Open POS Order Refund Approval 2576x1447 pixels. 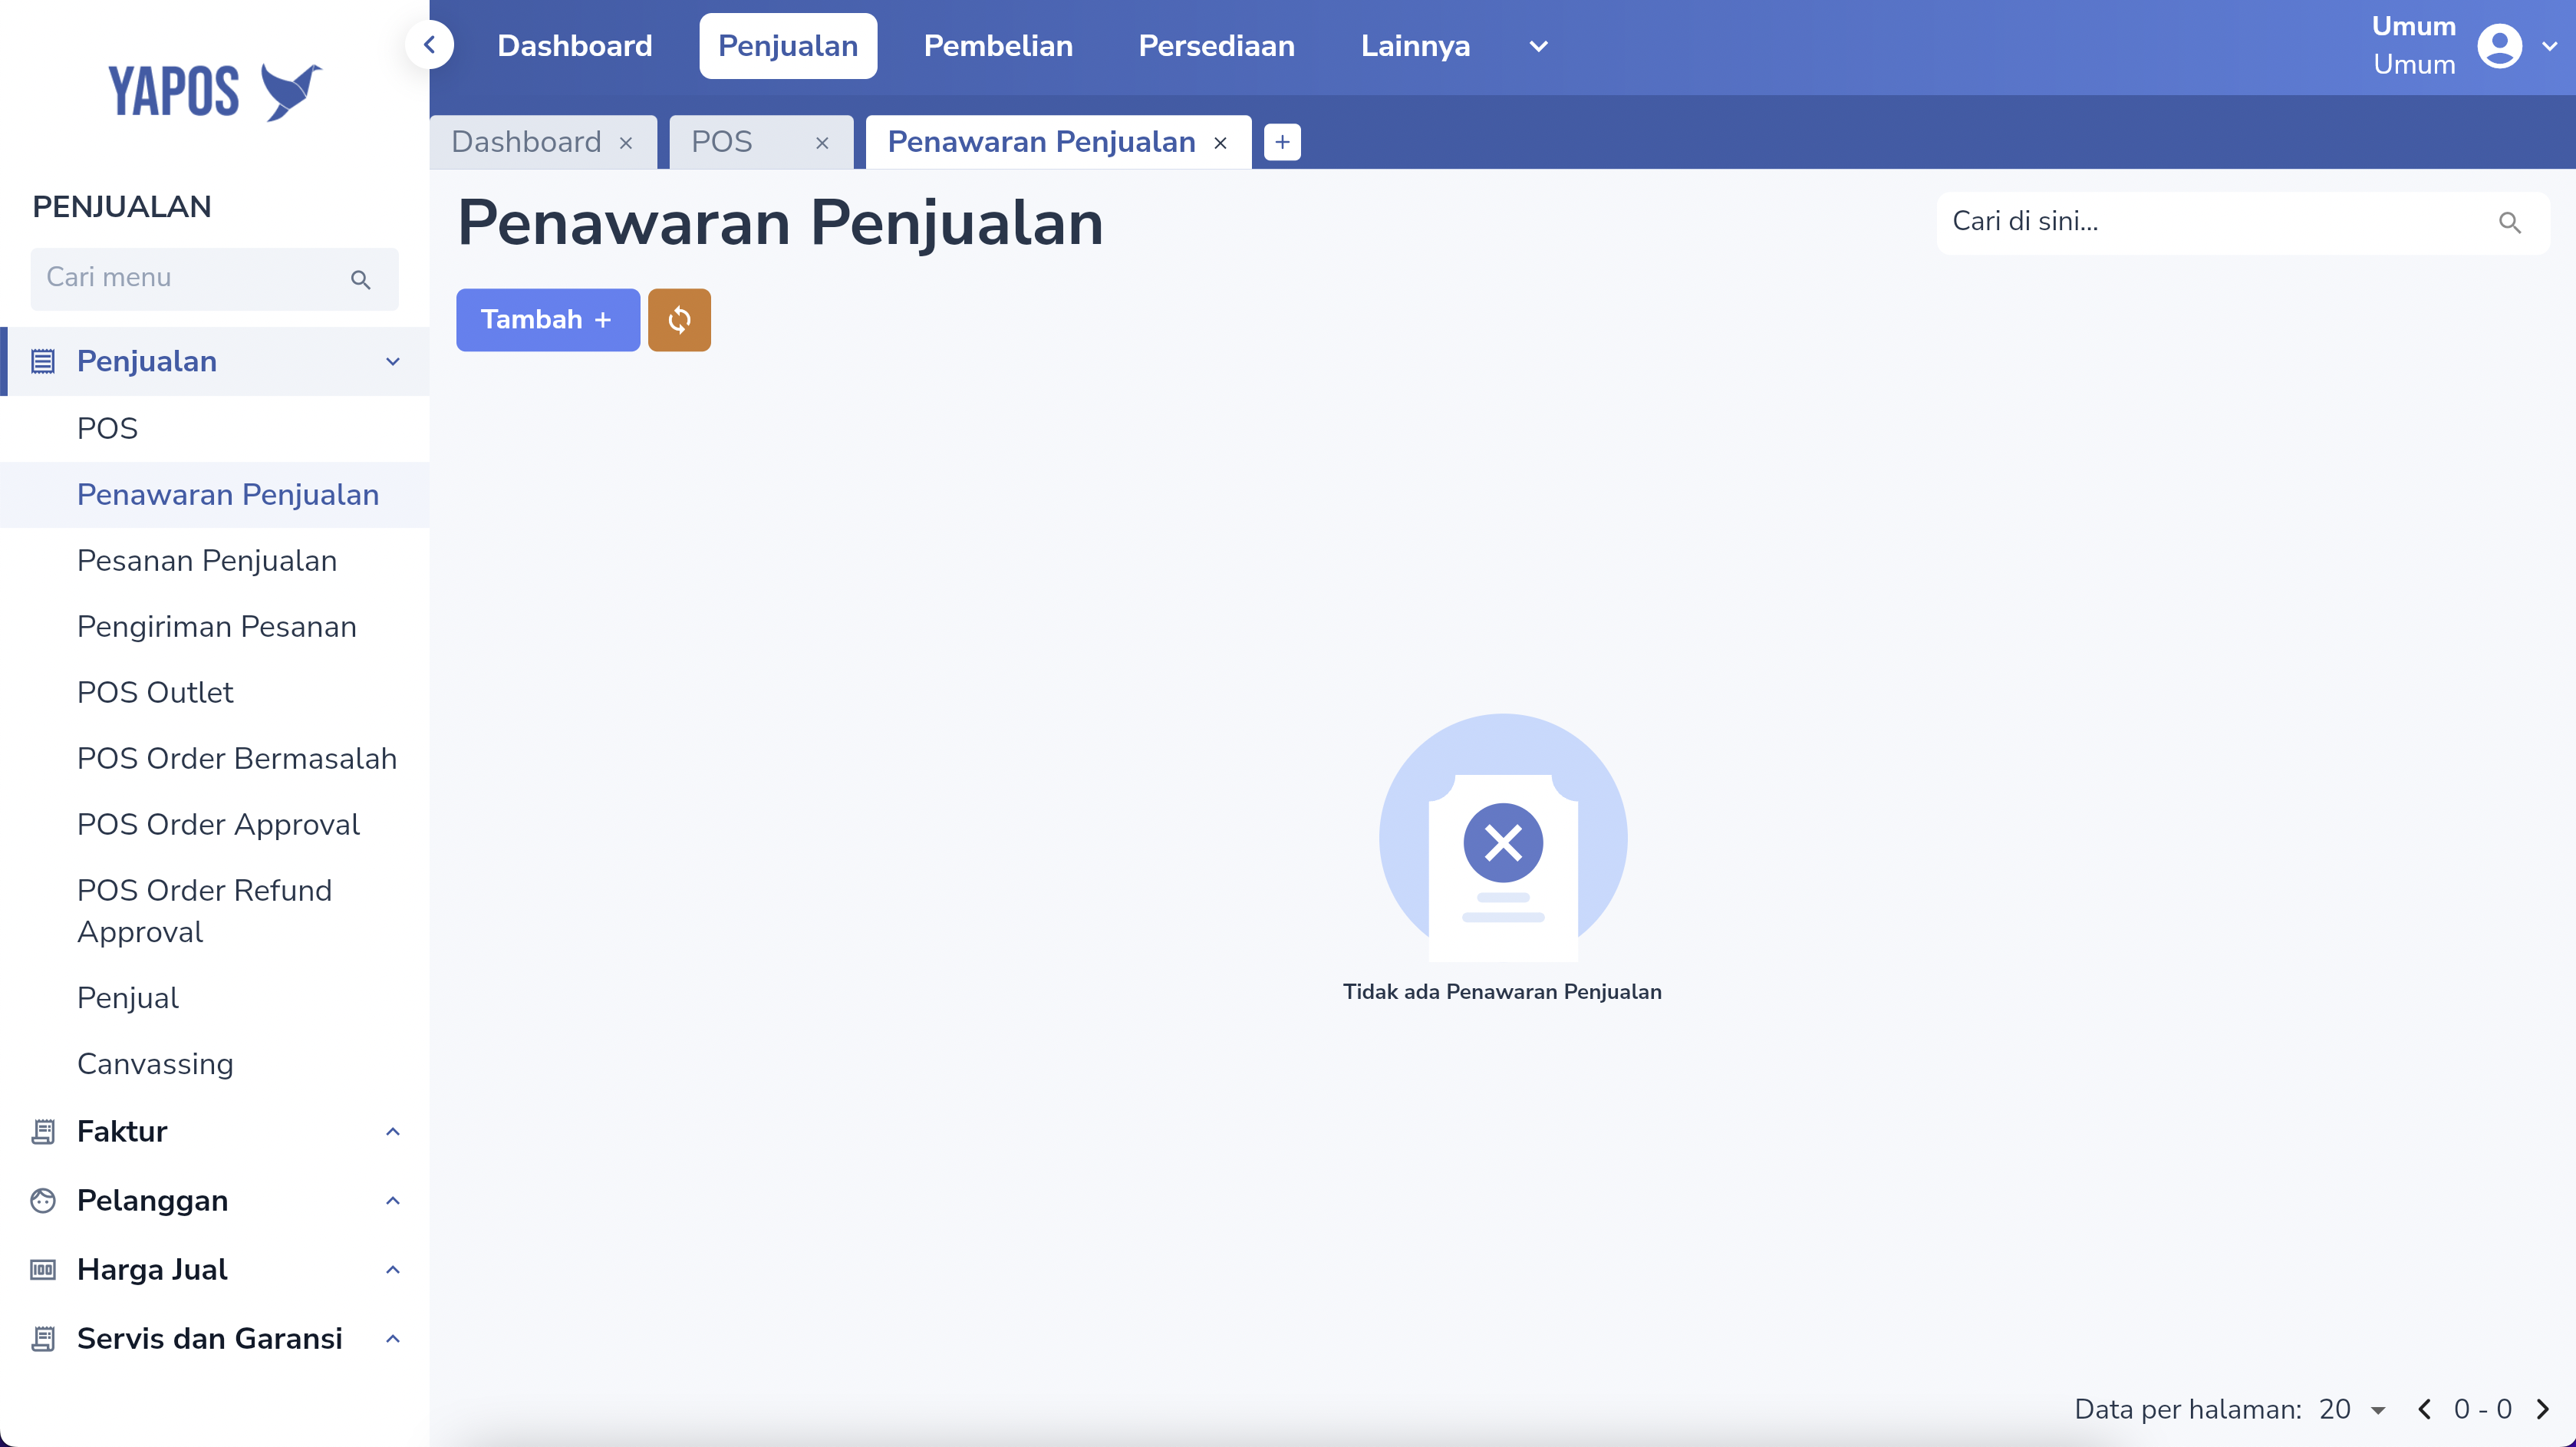215,911
